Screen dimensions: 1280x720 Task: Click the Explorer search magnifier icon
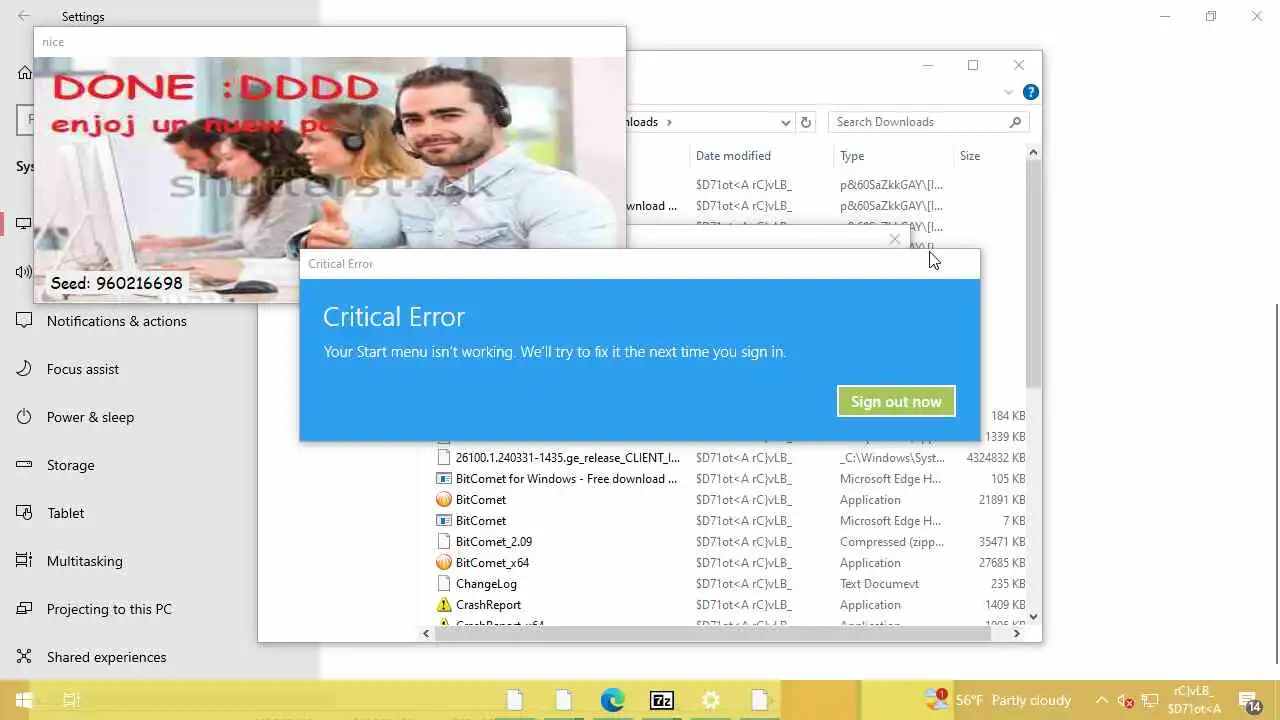pyautogui.click(x=1015, y=122)
